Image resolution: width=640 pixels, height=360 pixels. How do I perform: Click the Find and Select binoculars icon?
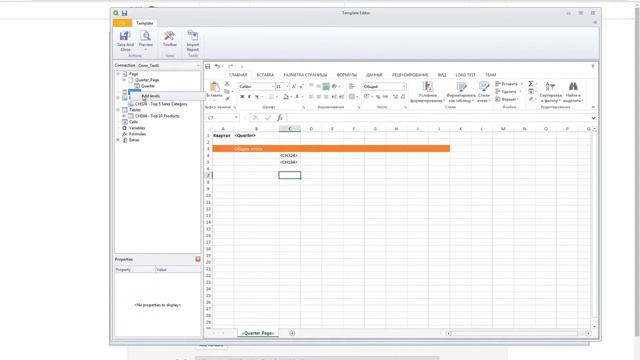coord(573,86)
